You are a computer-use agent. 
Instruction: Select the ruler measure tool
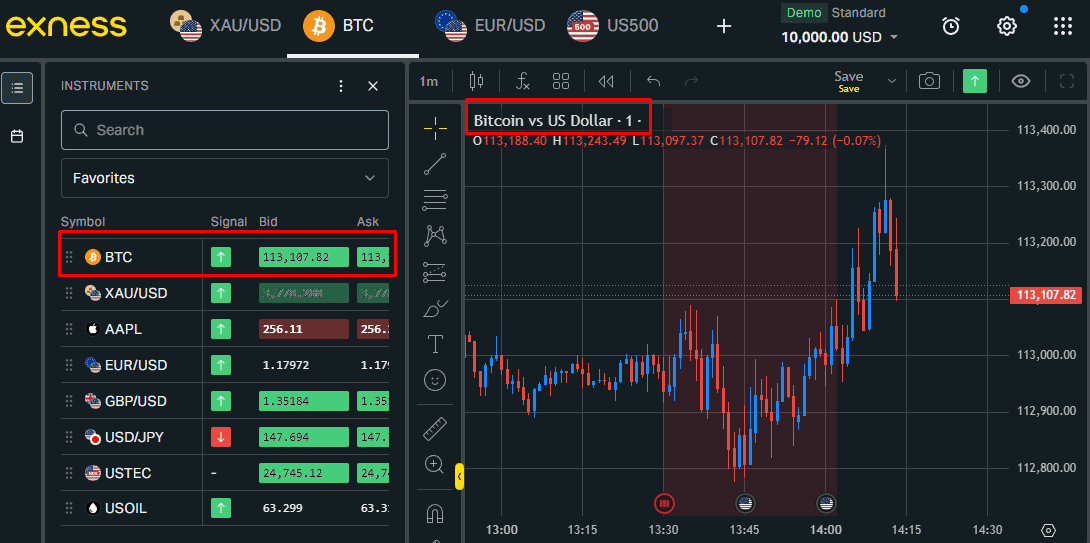click(435, 429)
